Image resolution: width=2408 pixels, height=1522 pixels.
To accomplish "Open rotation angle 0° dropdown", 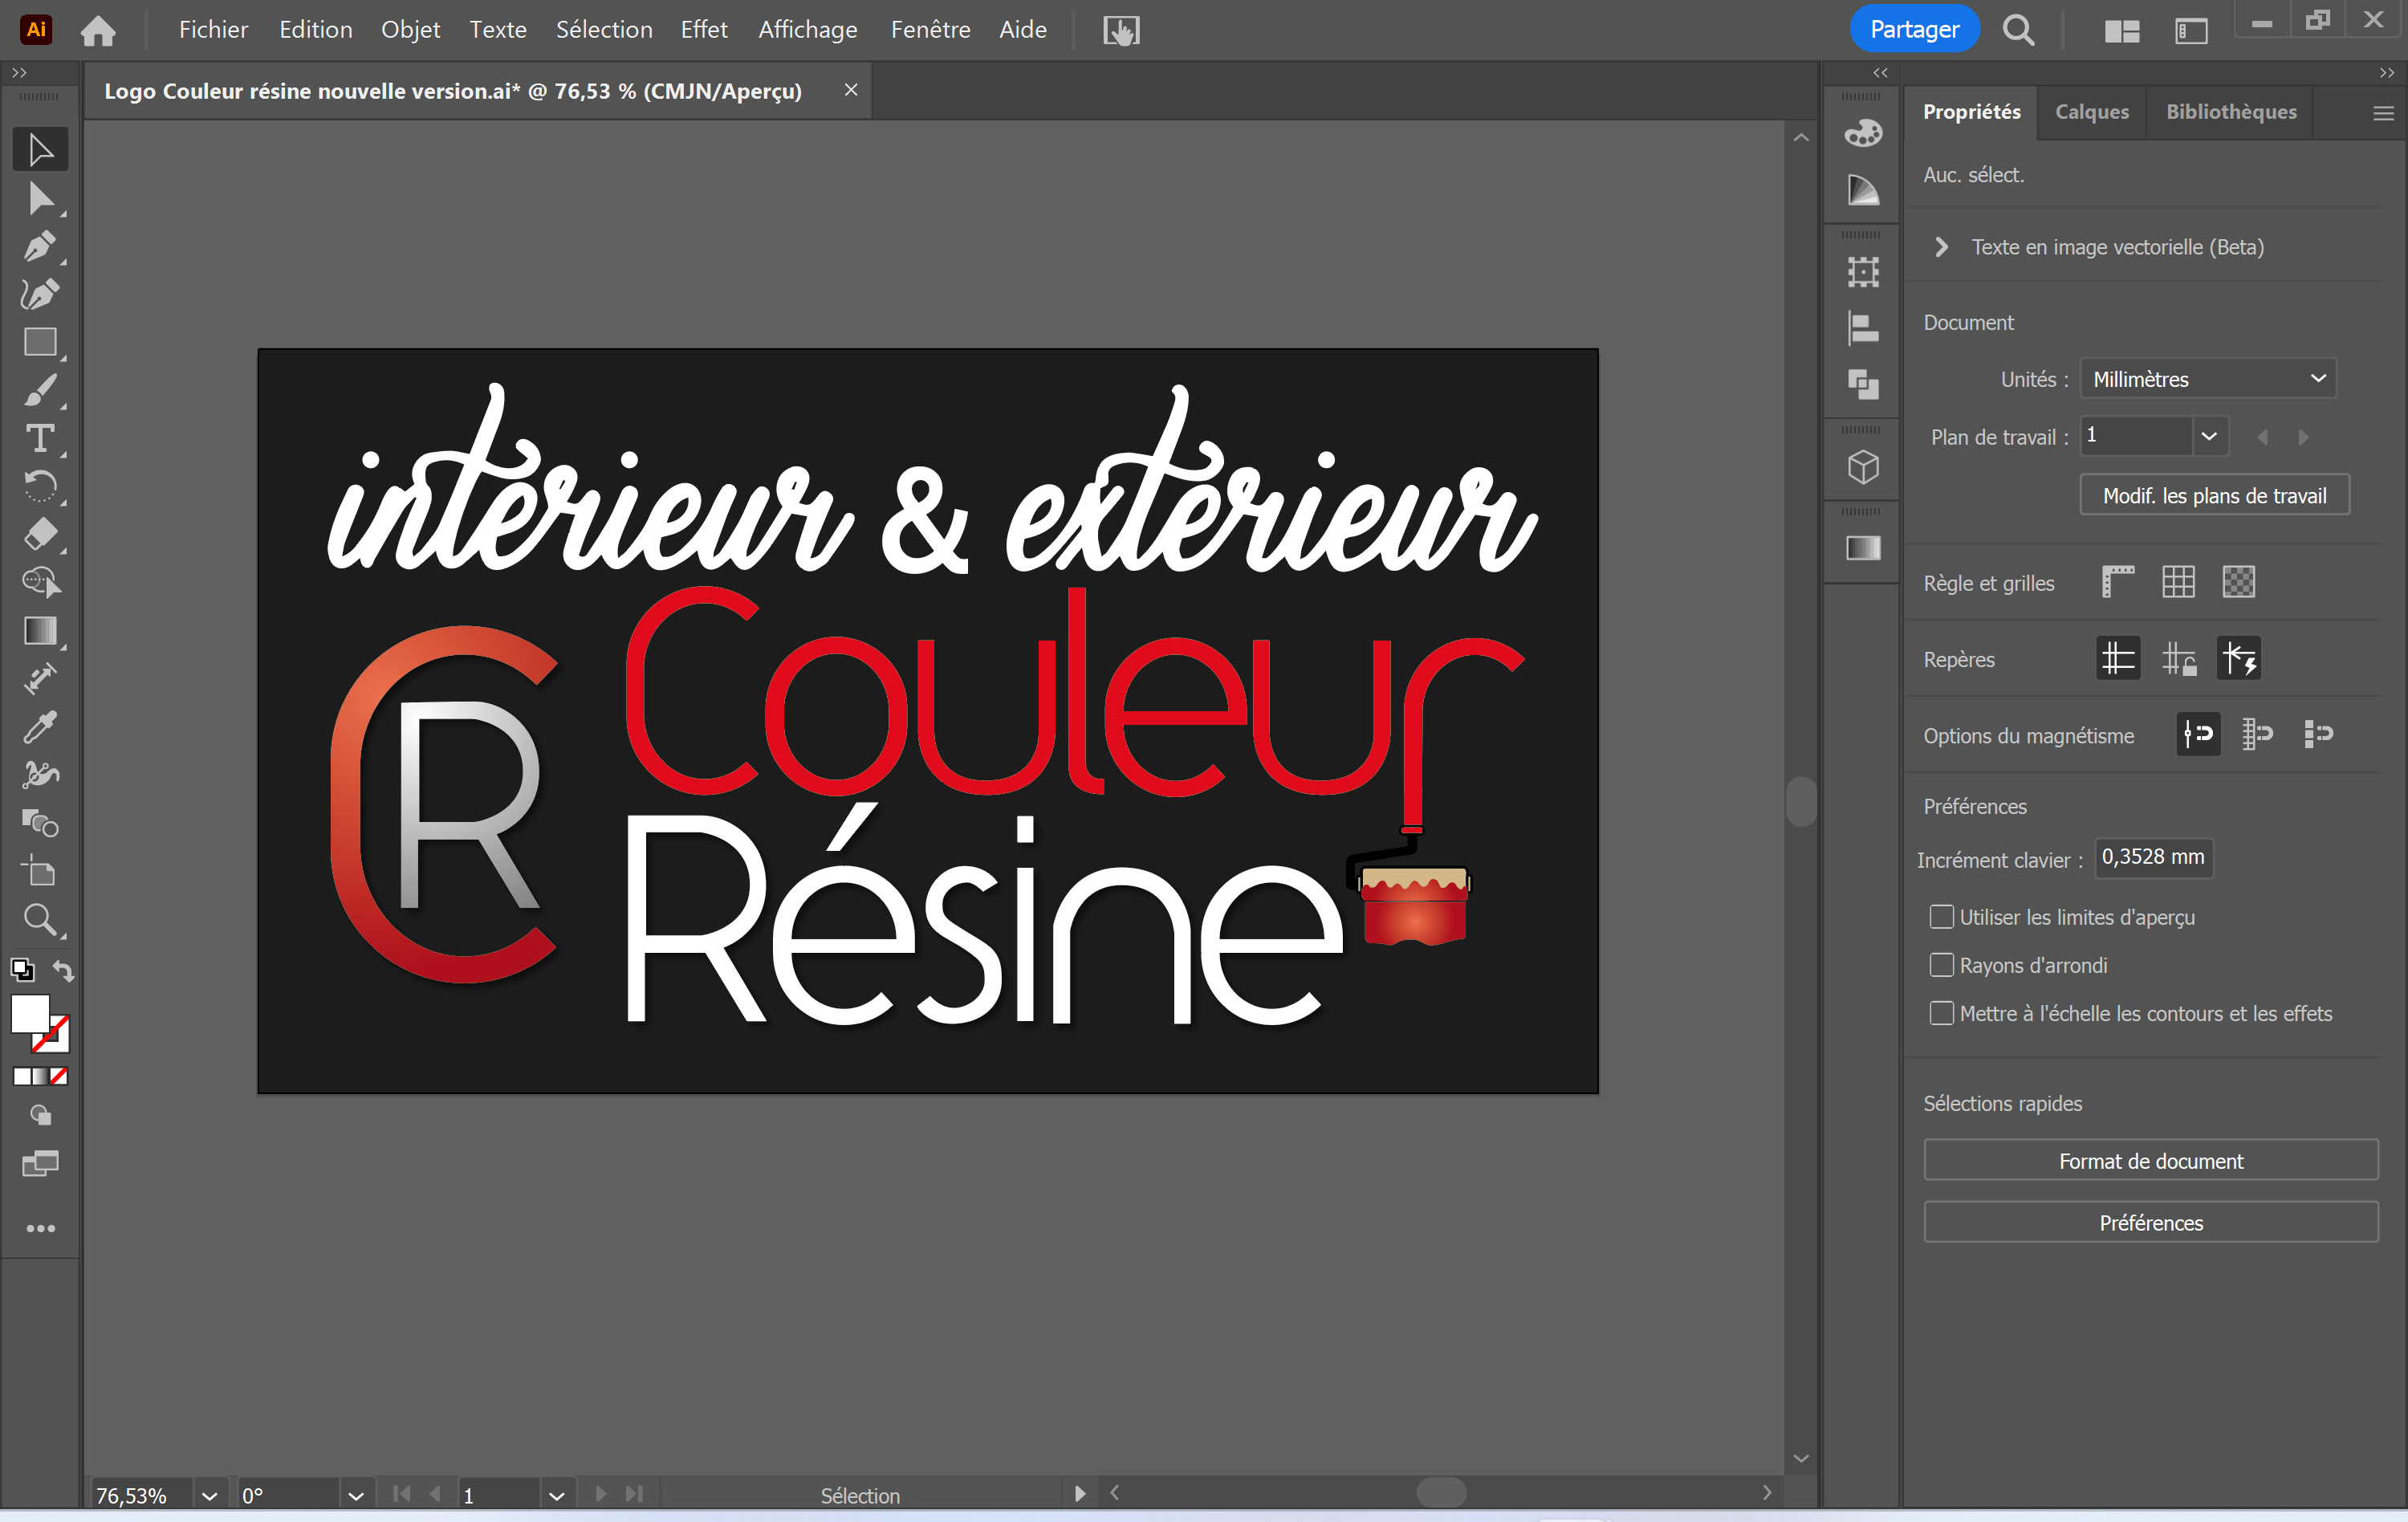I will pyautogui.click(x=355, y=1496).
